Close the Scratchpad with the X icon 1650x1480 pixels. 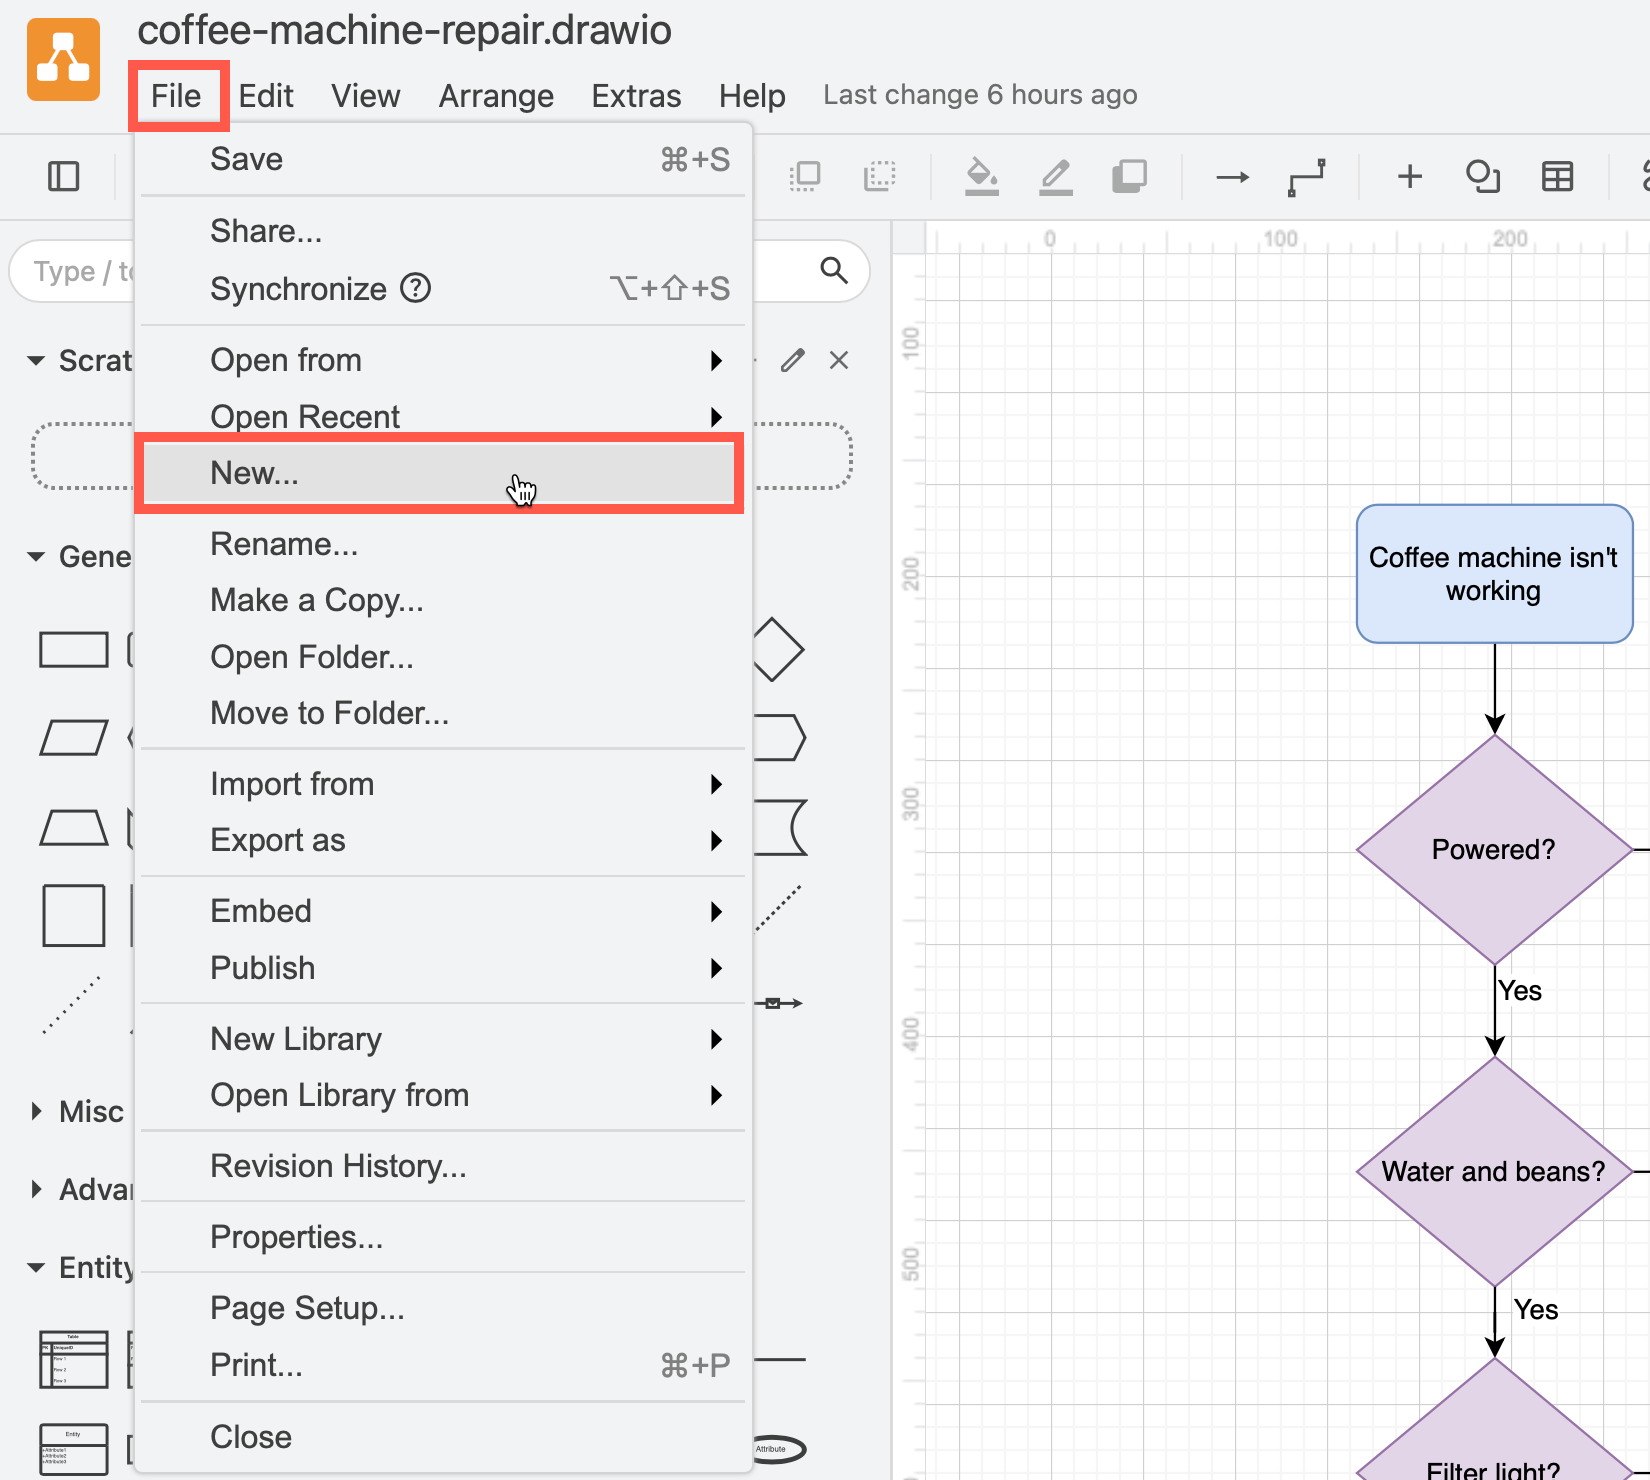[x=839, y=360]
